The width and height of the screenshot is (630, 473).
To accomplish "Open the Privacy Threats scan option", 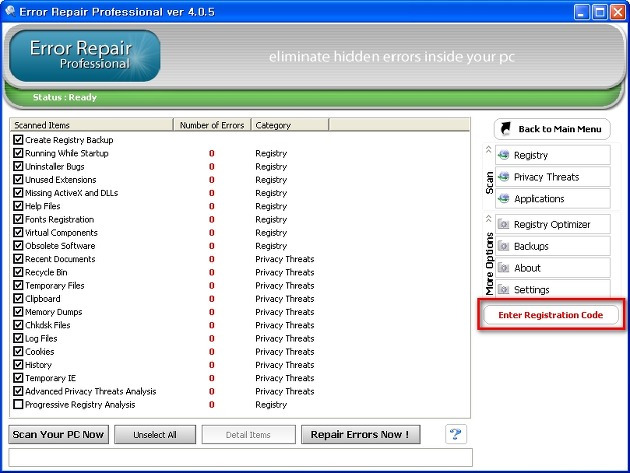I will tap(553, 177).
